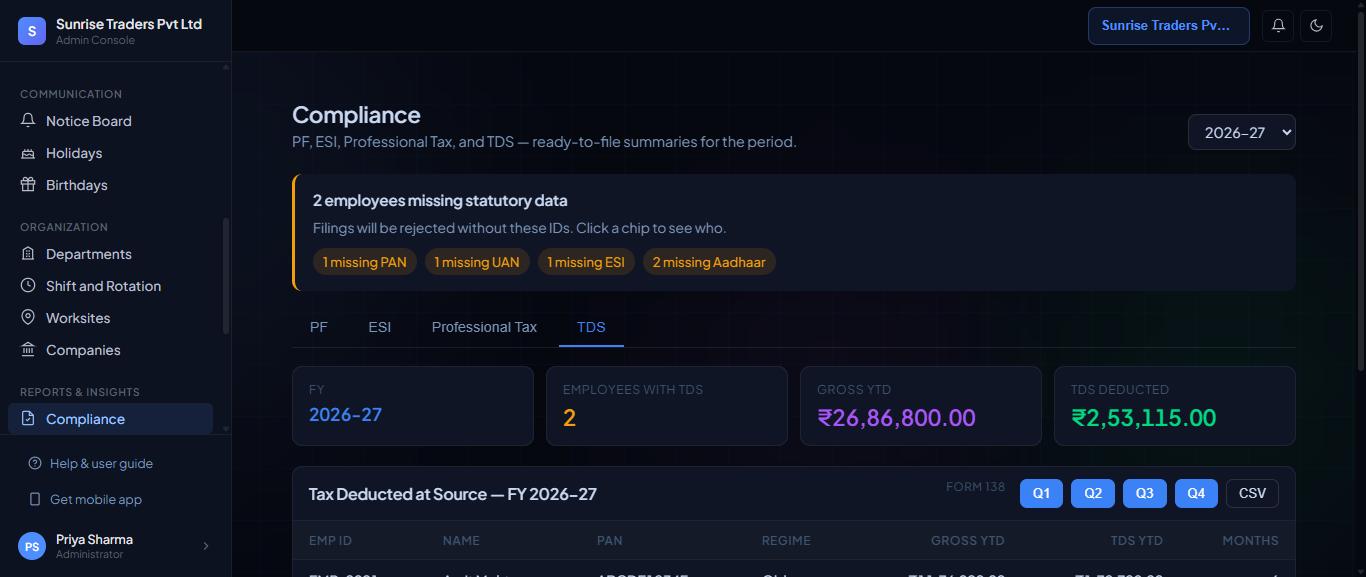Select the Q4 quarter button

tap(1196, 493)
